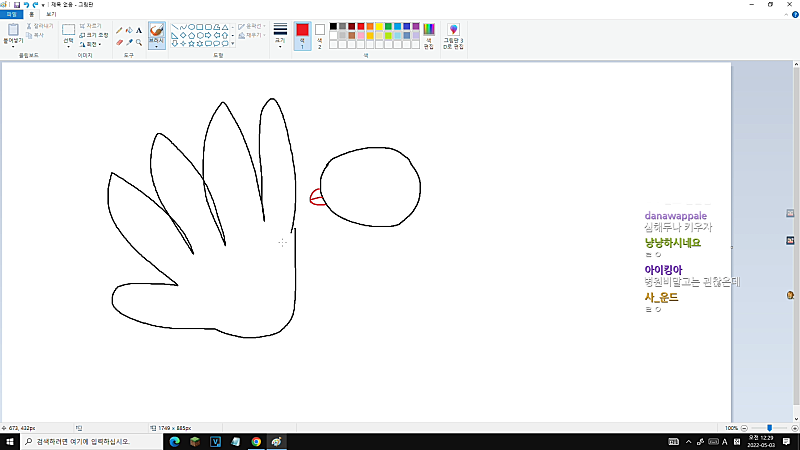The width and height of the screenshot is (800, 450).
Task: Select the Color picker eyedropper tool
Action: (129, 42)
